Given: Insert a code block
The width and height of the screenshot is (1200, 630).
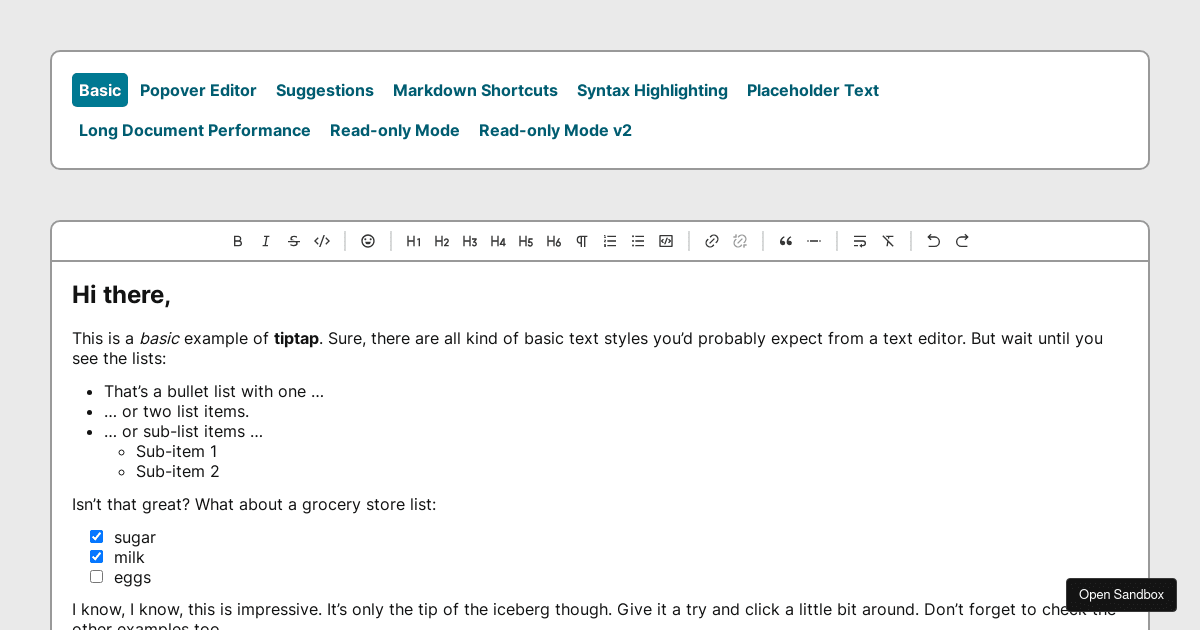Looking at the screenshot, I should point(666,241).
